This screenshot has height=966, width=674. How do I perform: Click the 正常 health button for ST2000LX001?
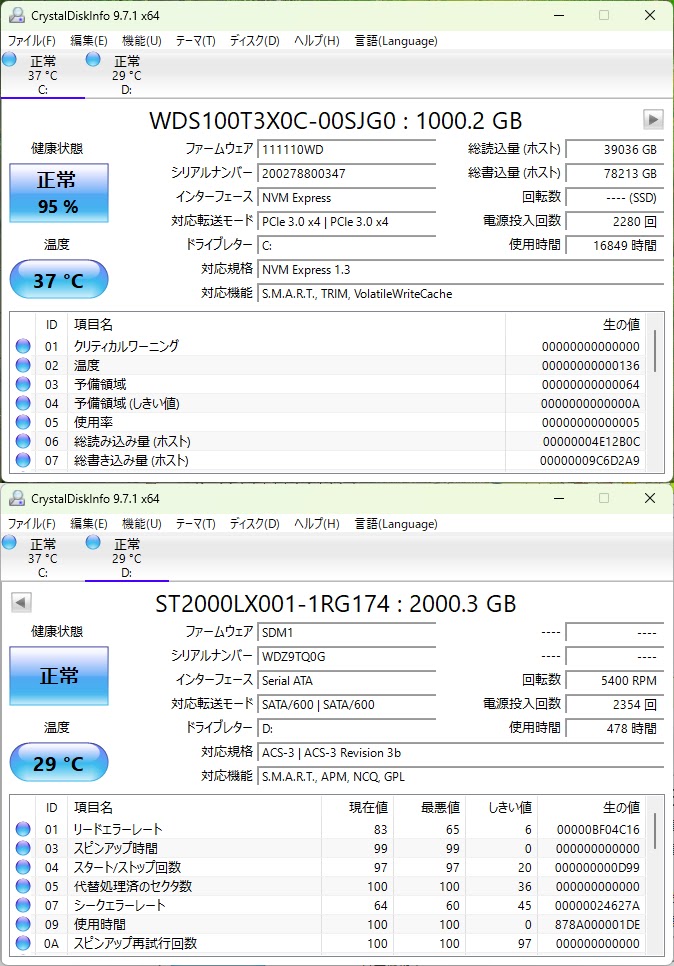point(59,676)
